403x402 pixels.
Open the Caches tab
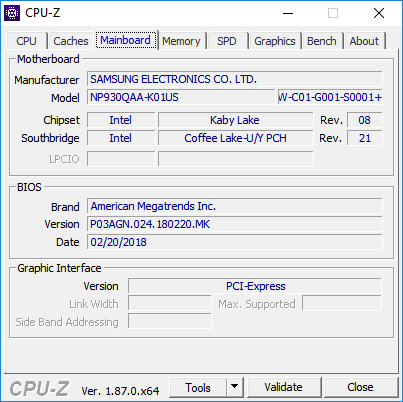(71, 41)
